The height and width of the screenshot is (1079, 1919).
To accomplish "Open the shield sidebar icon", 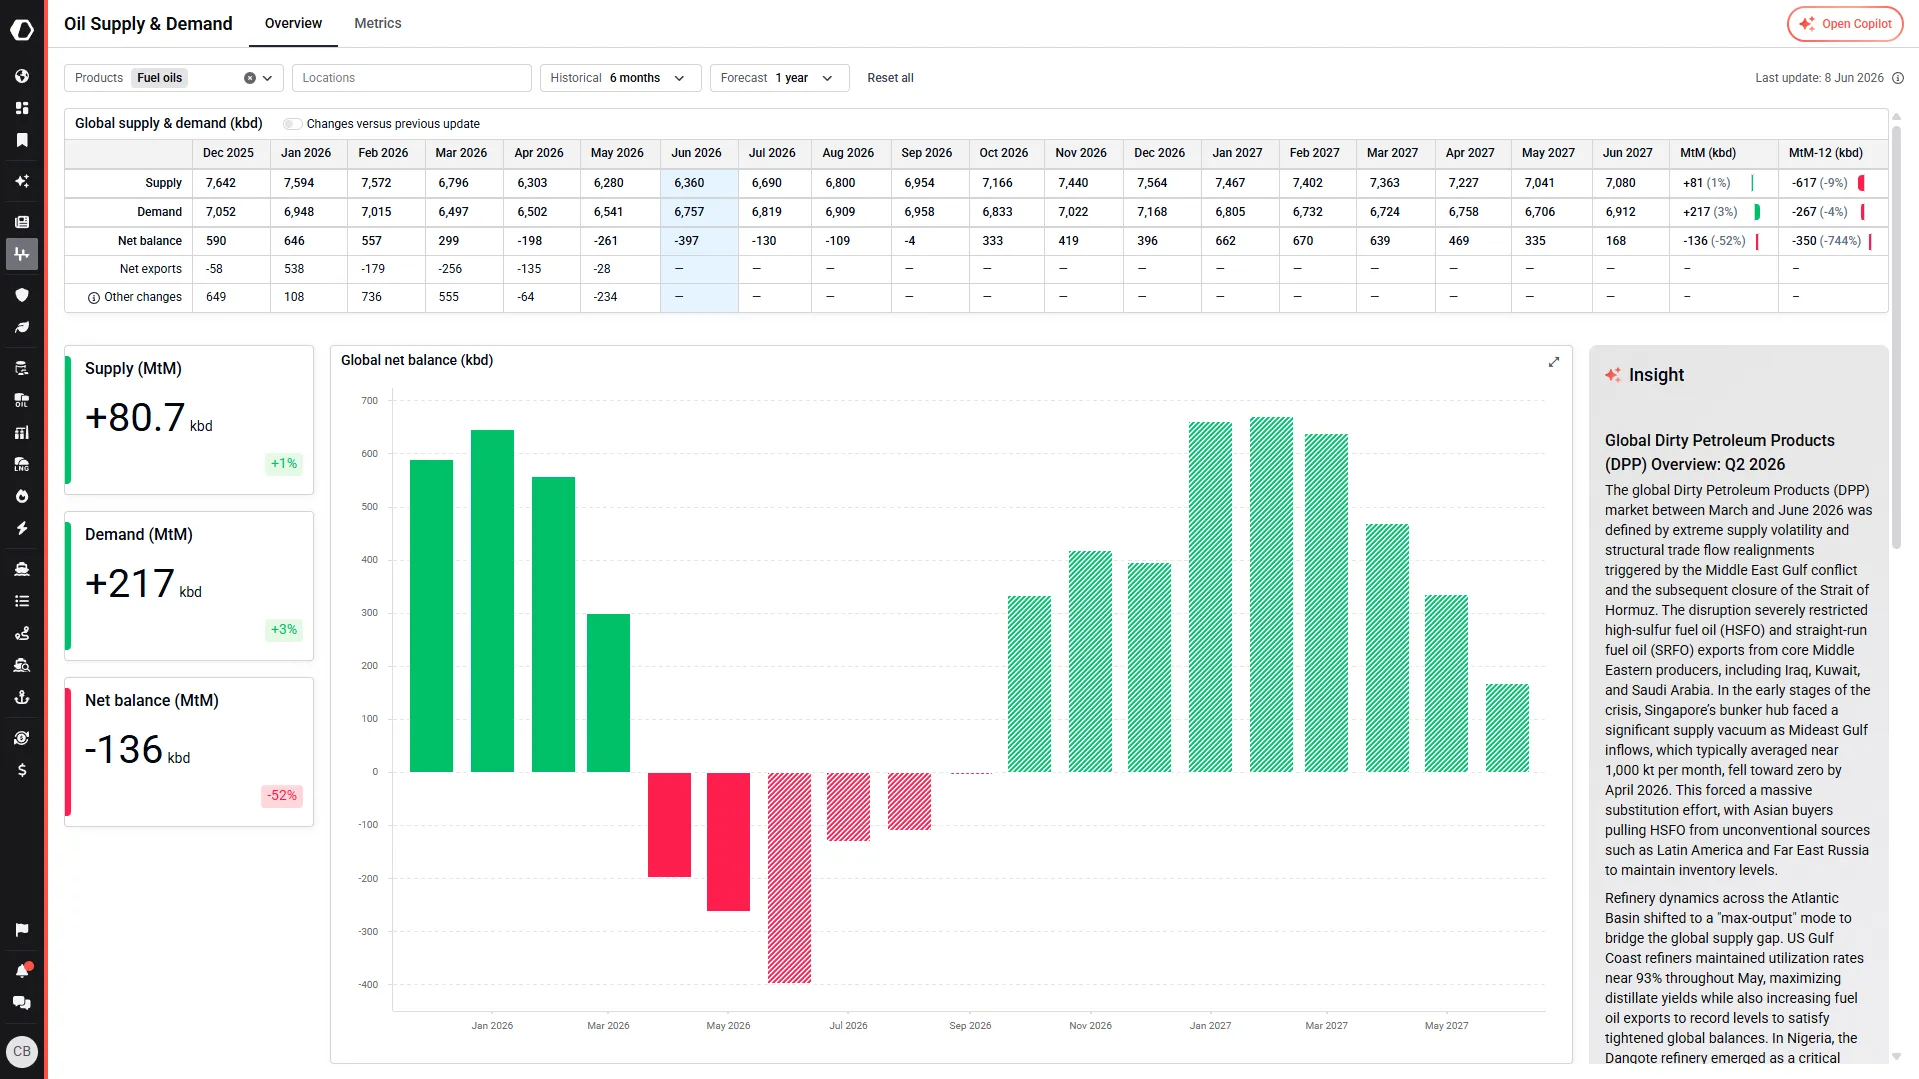I will point(22,295).
